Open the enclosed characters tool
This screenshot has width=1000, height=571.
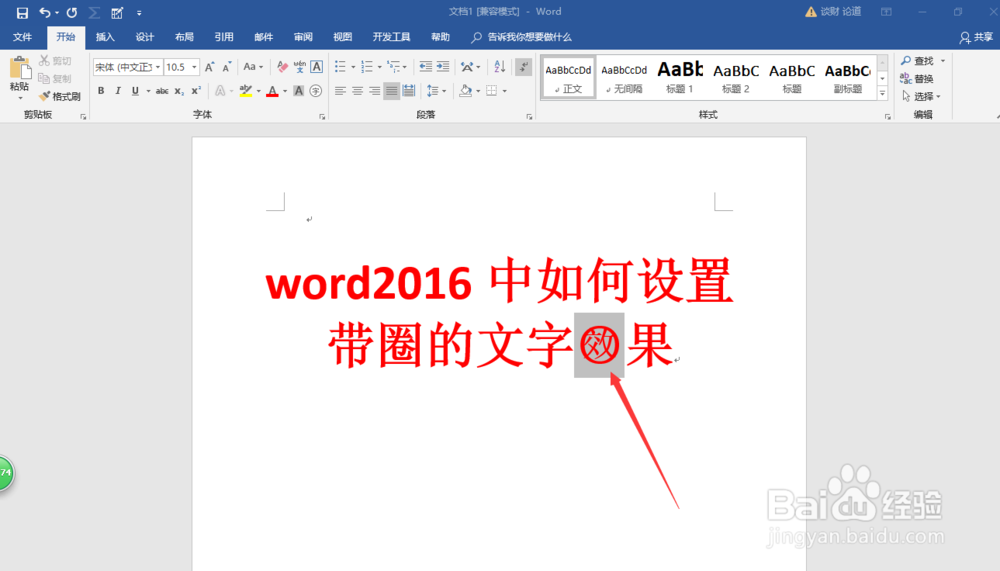tap(316, 91)
